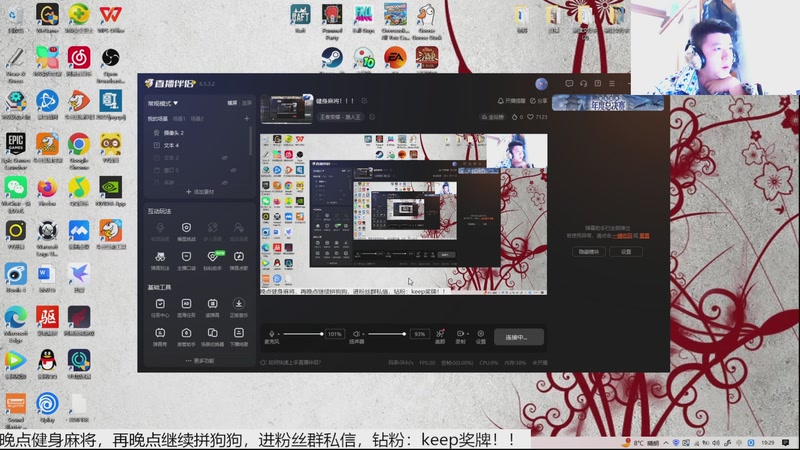
Task: Select the 场景2 tab
Action: tap(197, 118)
